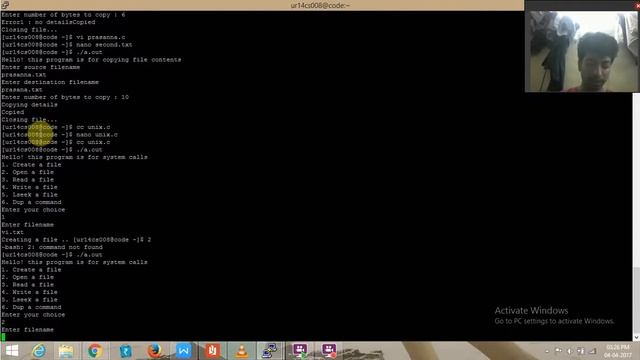Click 'Copying details' output line
Screen dimensions: 640x360
[x=29, y=105]
